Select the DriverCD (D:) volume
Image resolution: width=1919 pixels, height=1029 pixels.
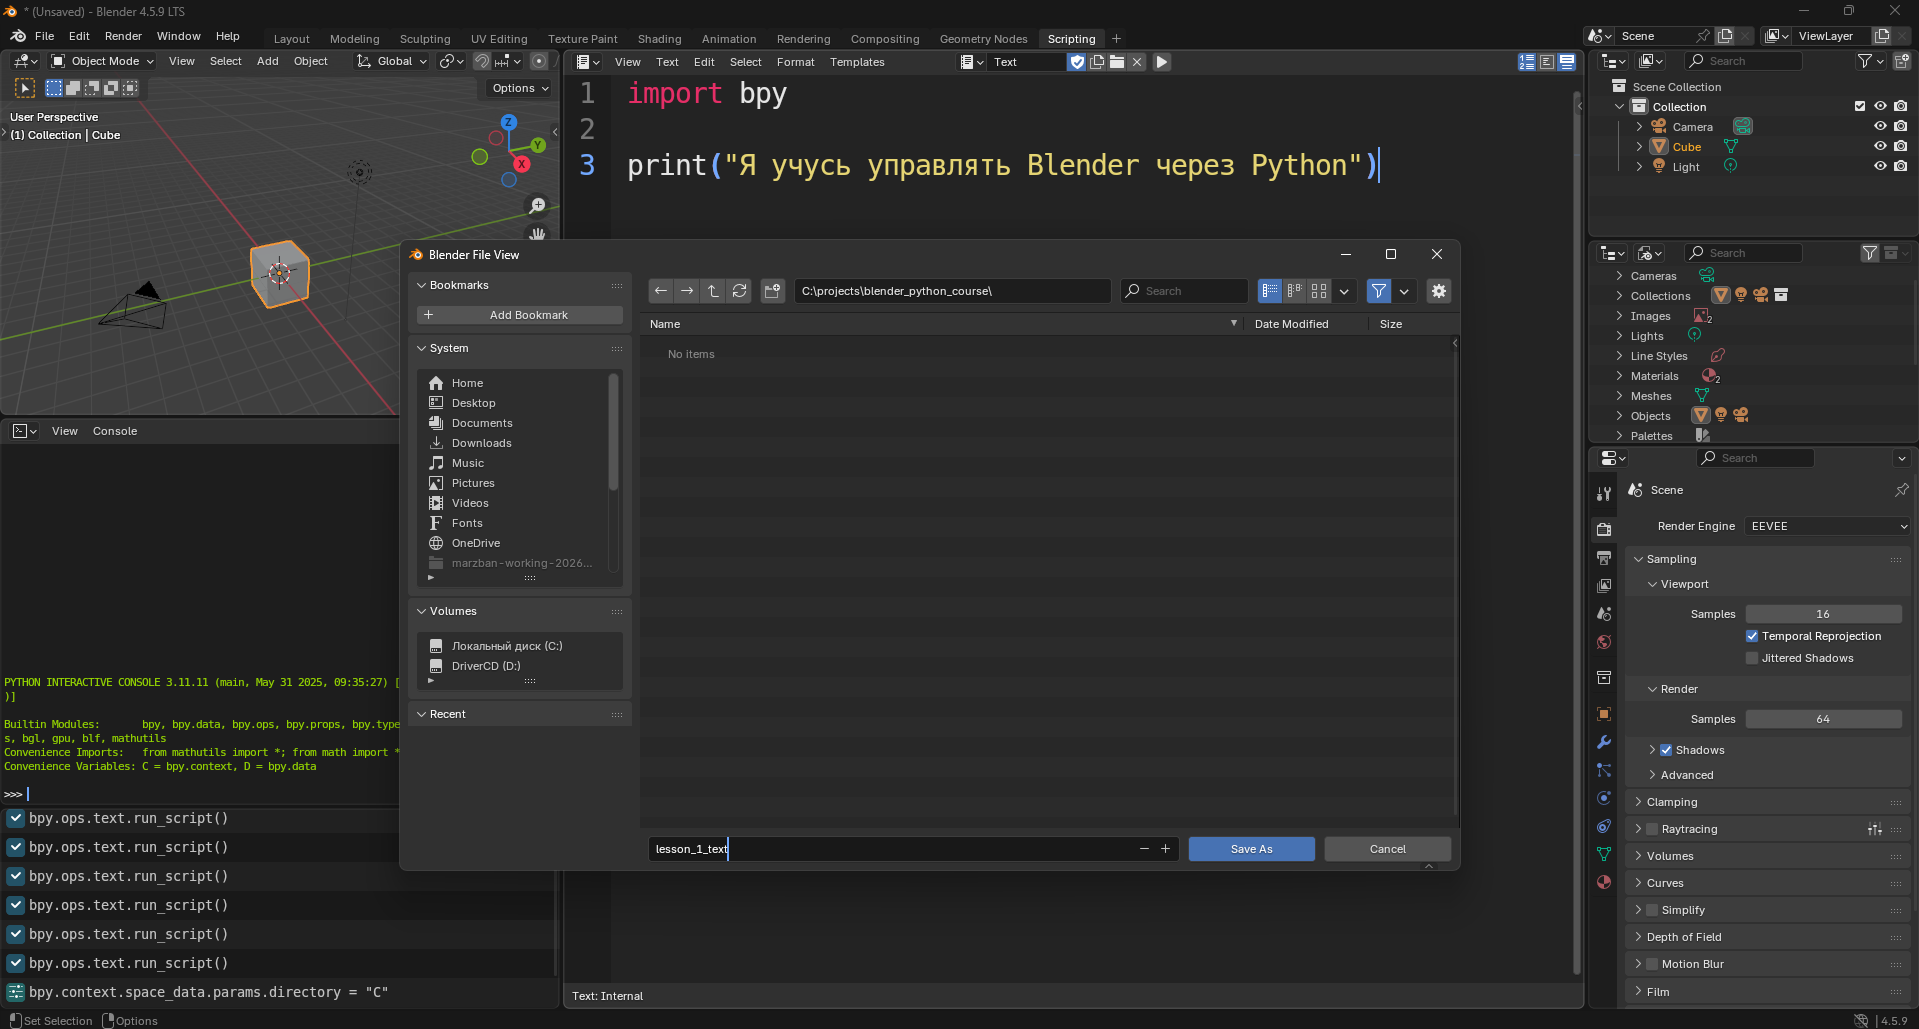point(486,666)
